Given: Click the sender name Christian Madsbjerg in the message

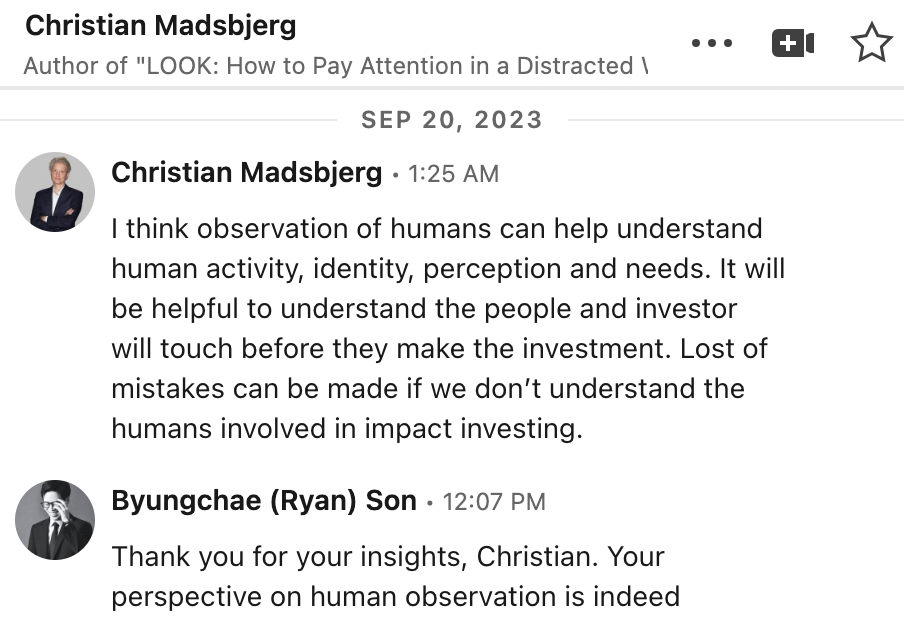Looking at the screenshot, I should point(247,173).
